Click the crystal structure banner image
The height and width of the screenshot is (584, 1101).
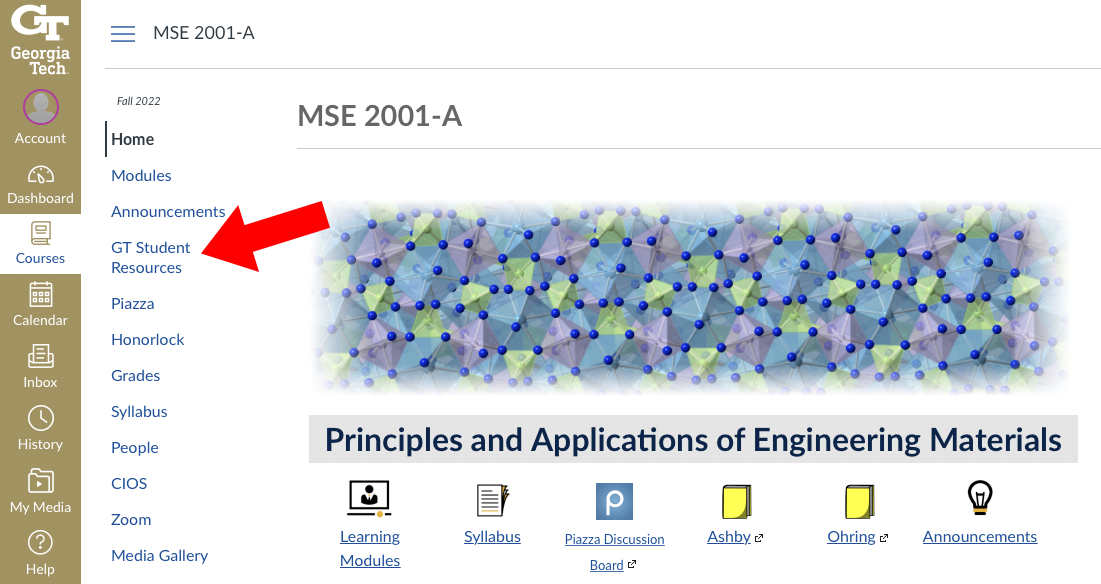[x=690, y=297]
